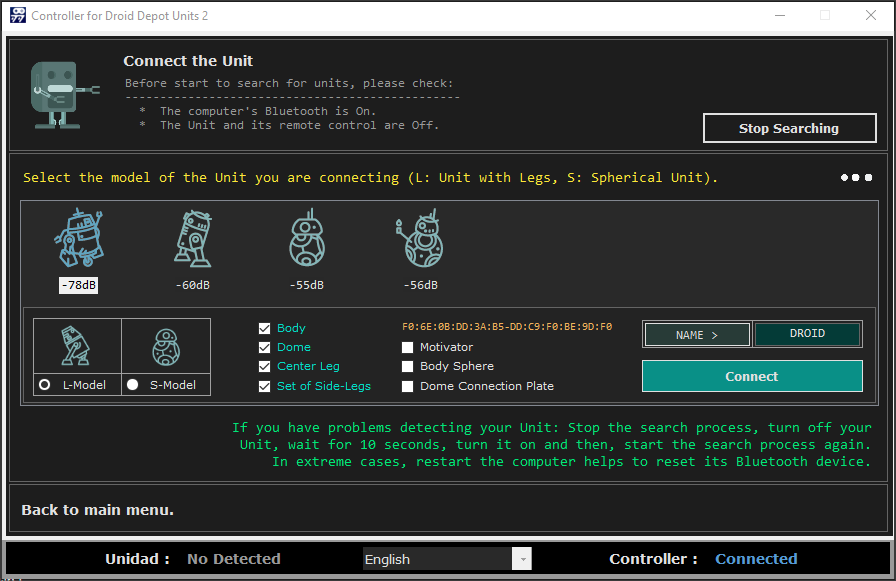Click the -55dB signal label

coord(307,285)
